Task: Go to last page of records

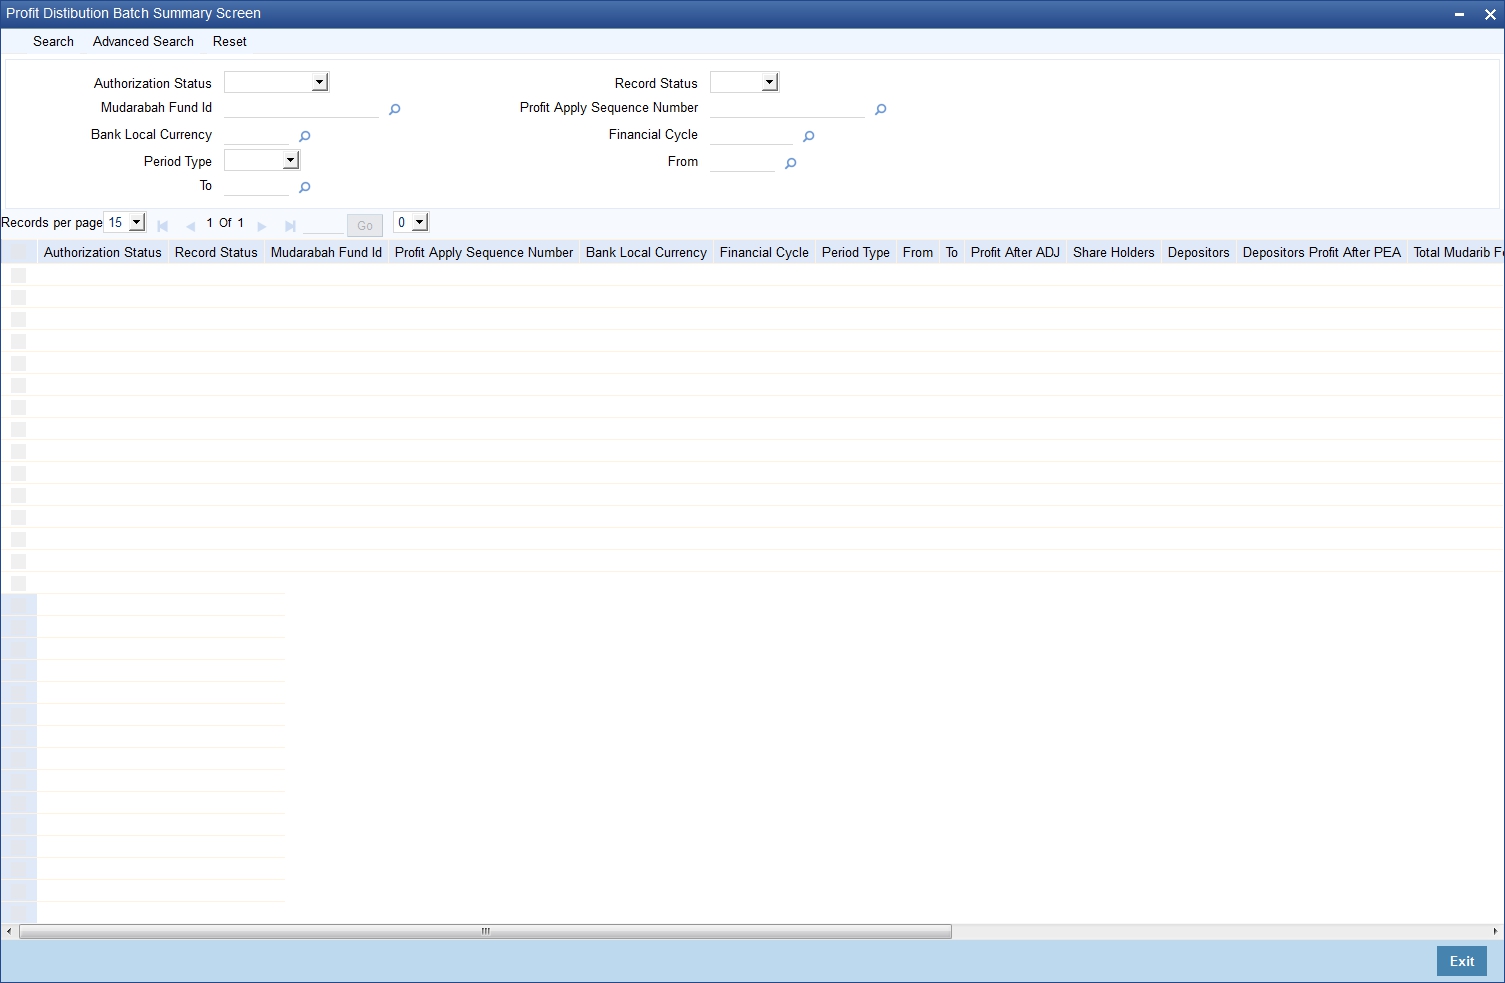Action: click(290, 226)
